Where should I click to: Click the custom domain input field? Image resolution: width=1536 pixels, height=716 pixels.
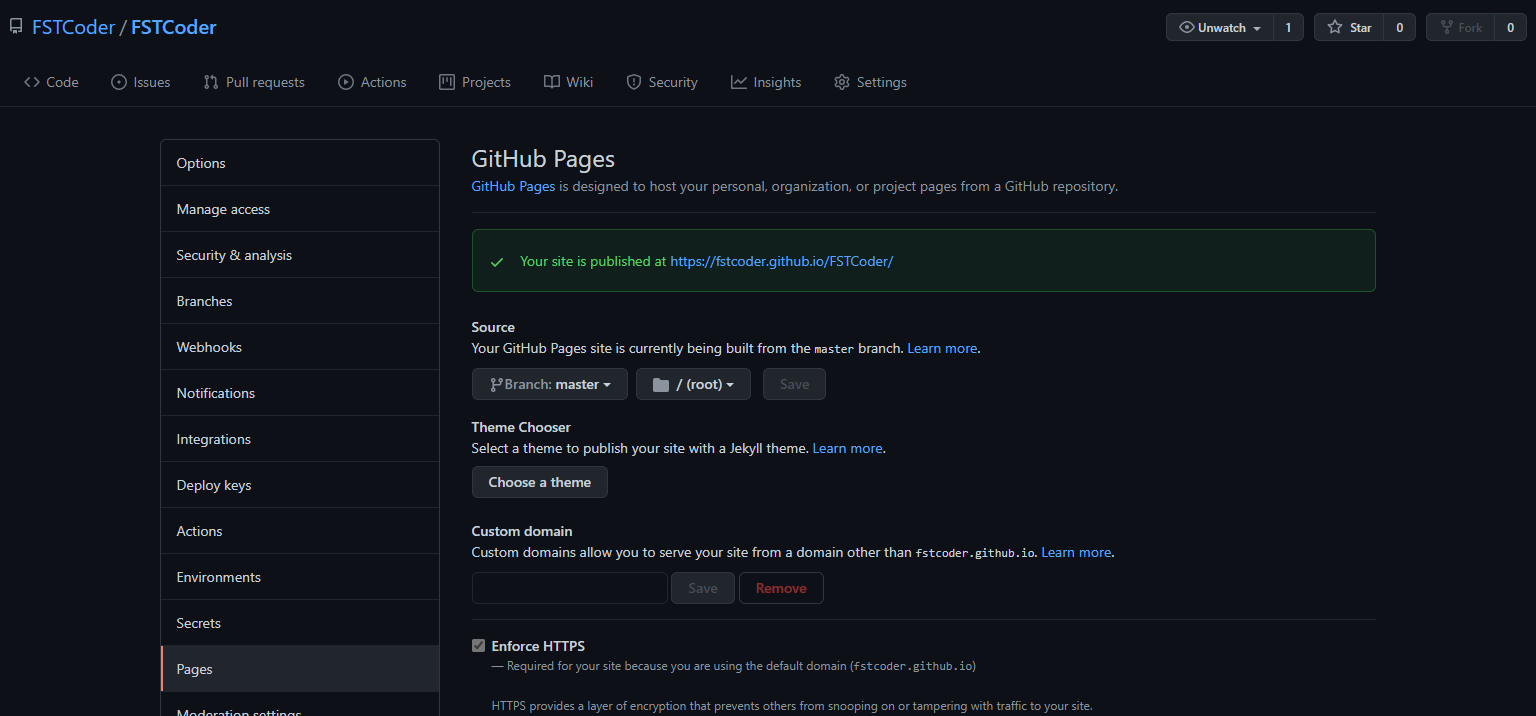570,588
